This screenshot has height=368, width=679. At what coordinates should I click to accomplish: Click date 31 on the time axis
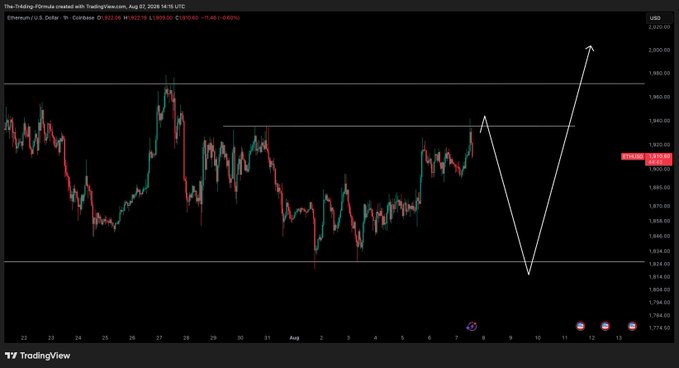pyautogui.click(x=267, y=338)
